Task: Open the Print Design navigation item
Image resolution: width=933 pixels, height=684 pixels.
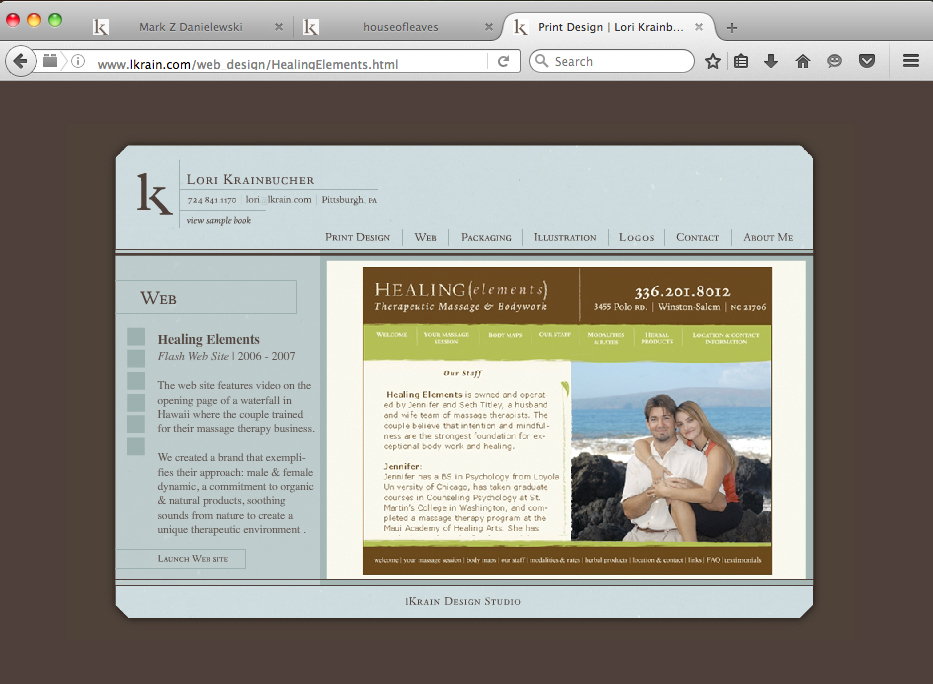Action: pyautogui.click(x=357, y=237)
